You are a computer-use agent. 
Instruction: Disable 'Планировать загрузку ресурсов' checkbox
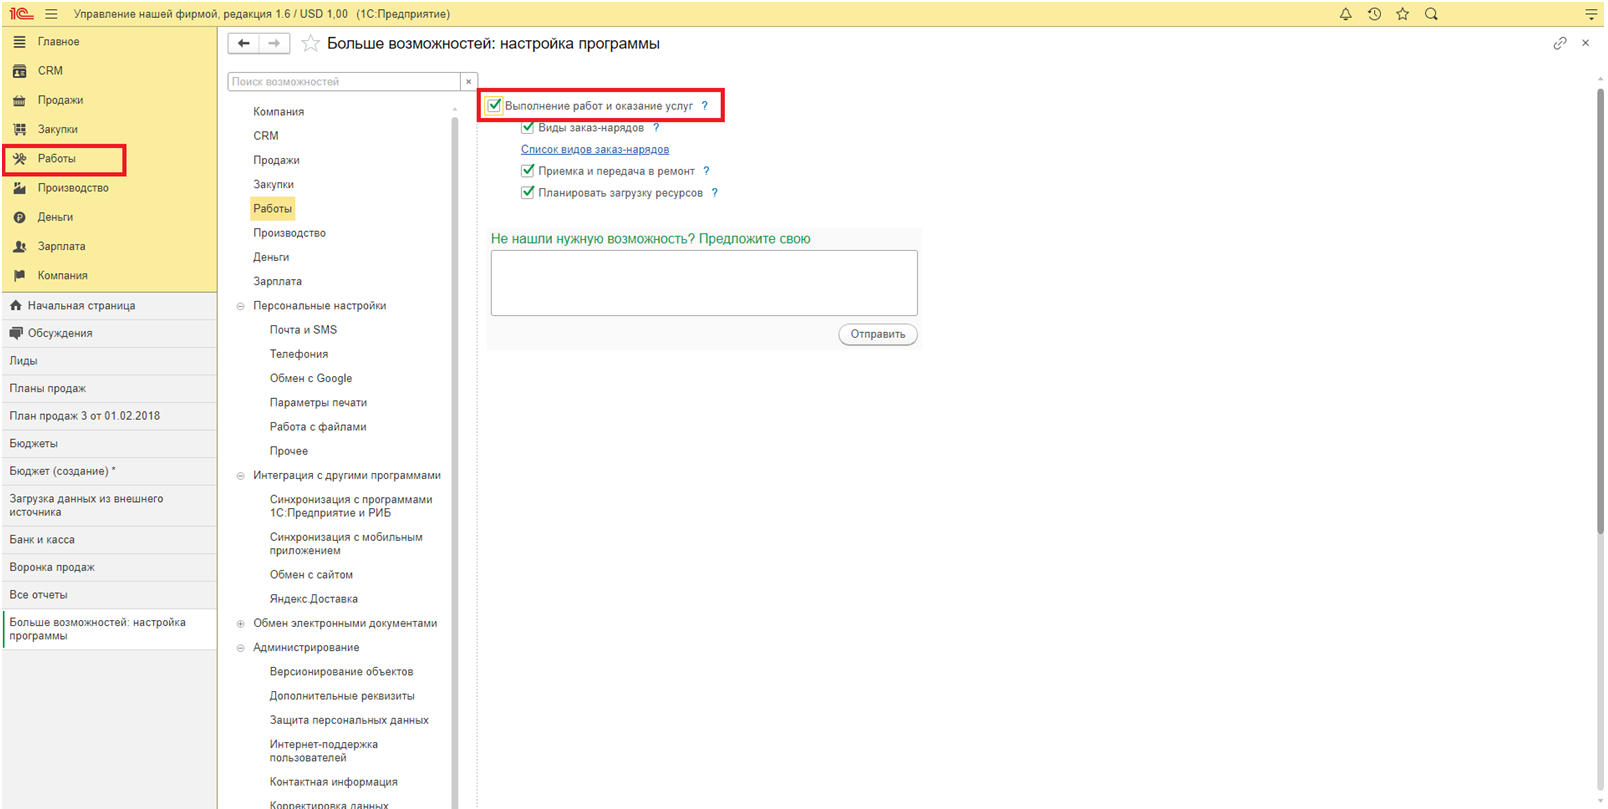click(x=528, y=192)
